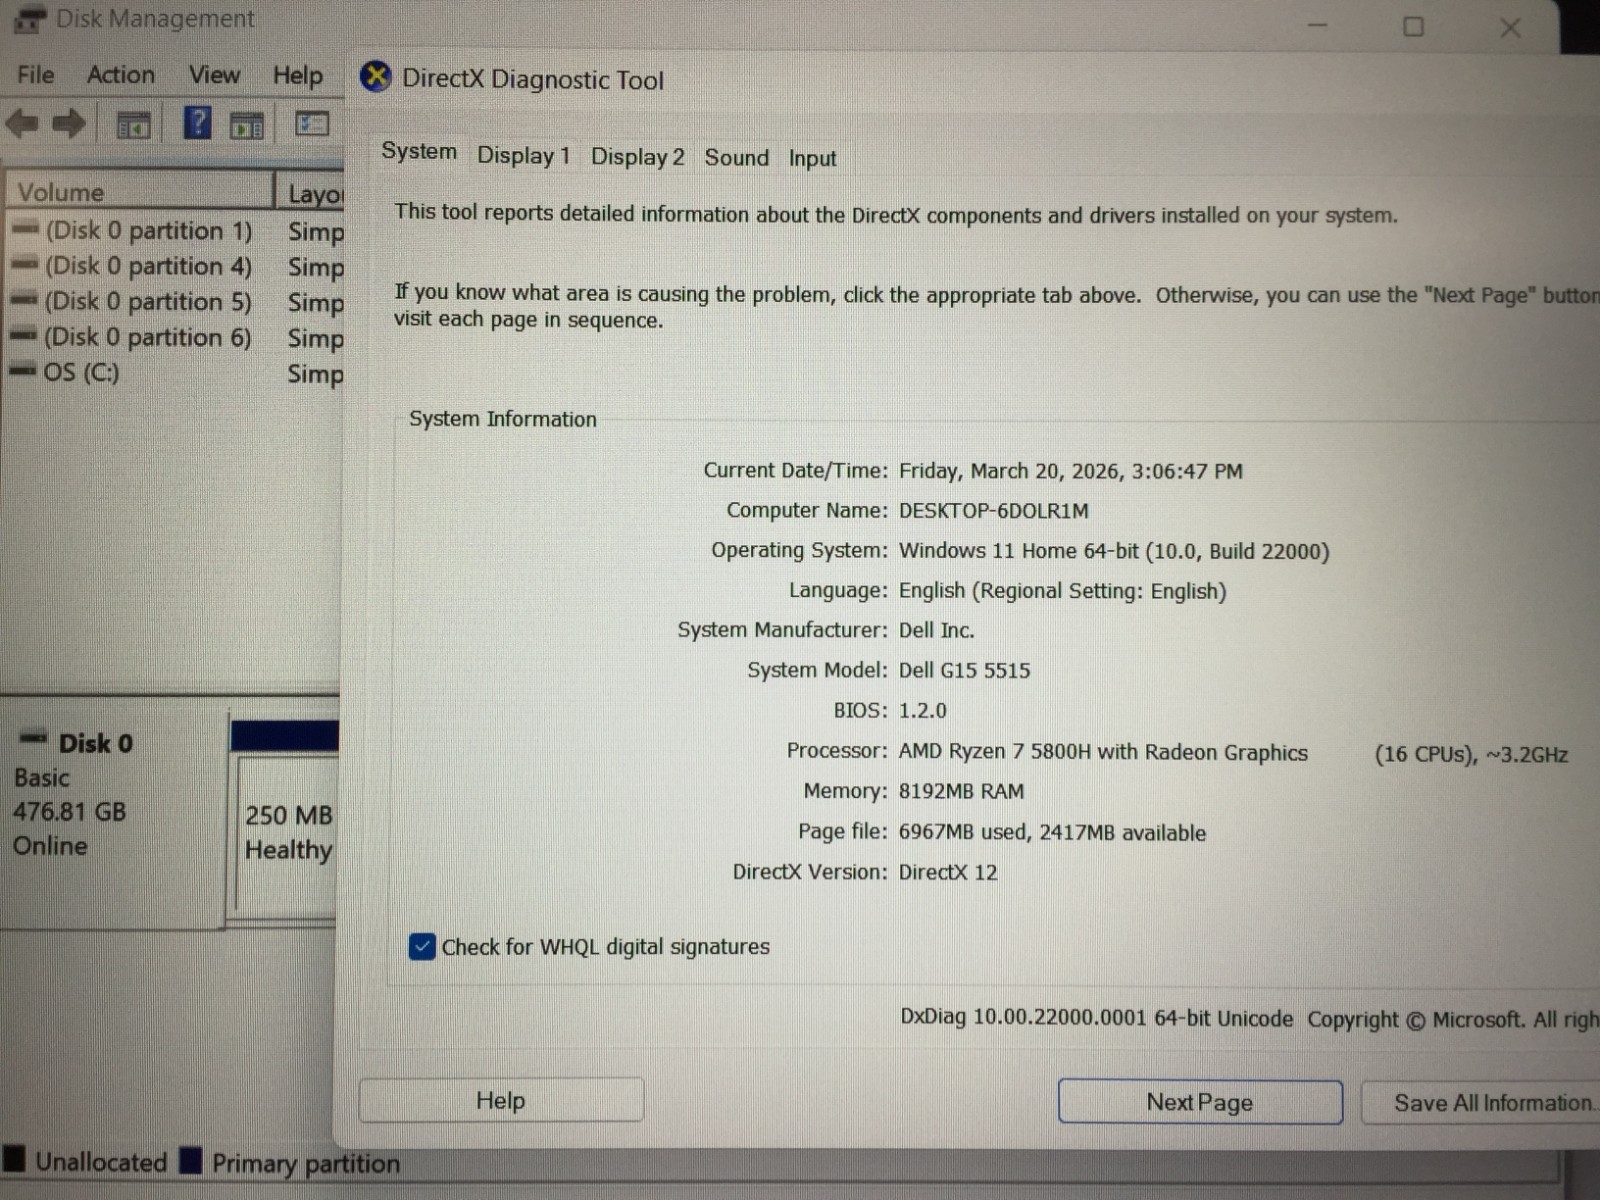Click the Forward arrow in Disk Management toolbar

[68, 124]
